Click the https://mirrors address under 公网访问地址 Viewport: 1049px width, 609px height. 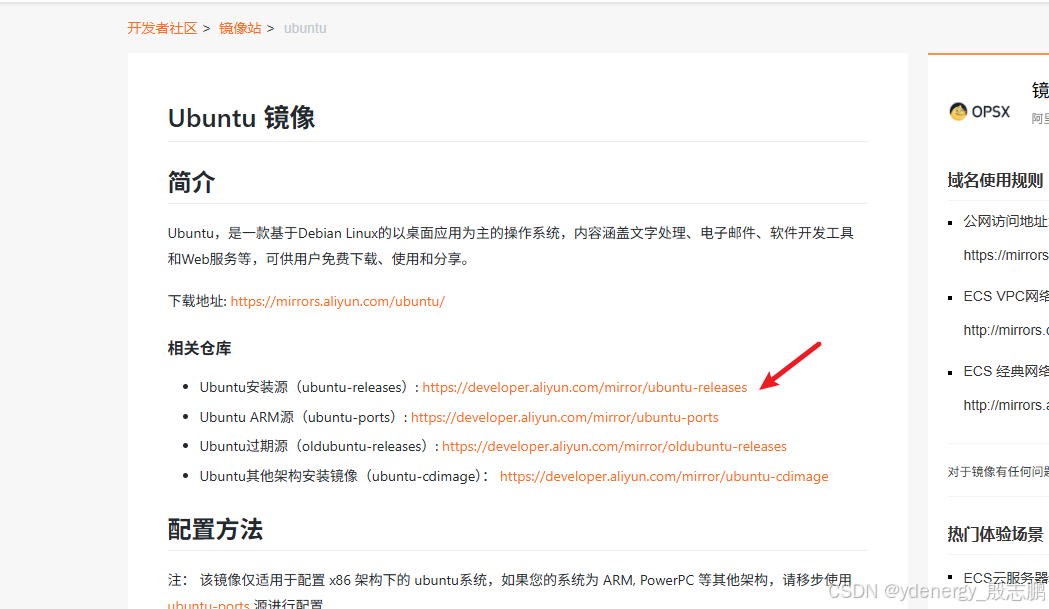[x=1006, y=255]
